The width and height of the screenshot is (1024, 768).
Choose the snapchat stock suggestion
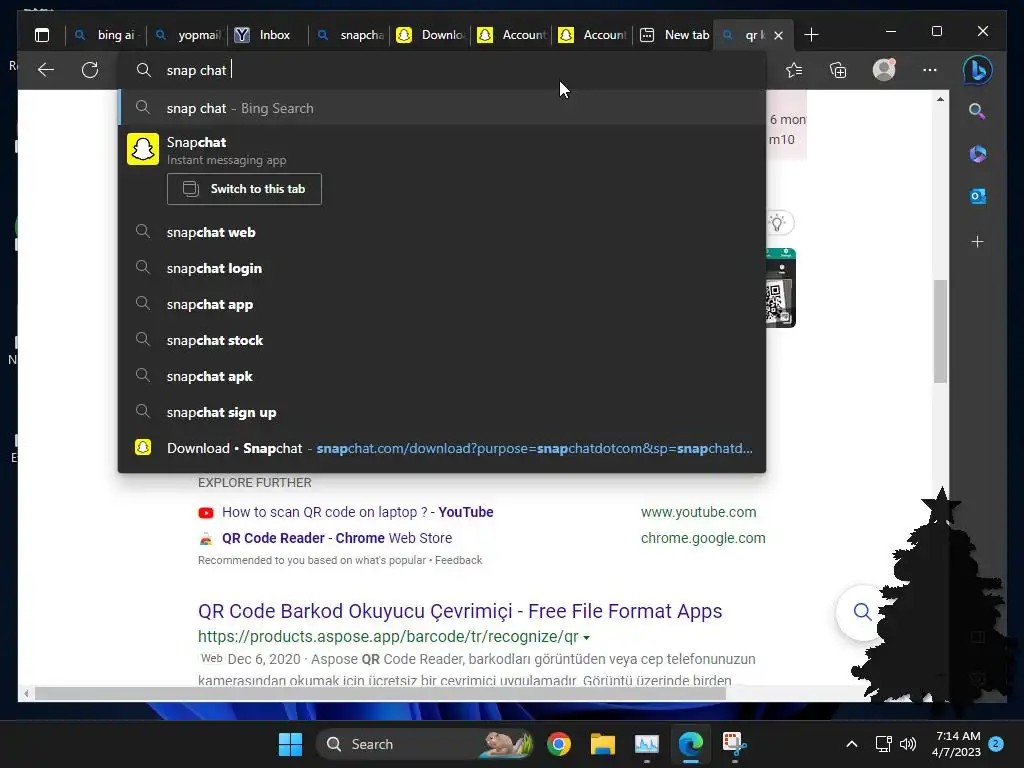[442, 340]
